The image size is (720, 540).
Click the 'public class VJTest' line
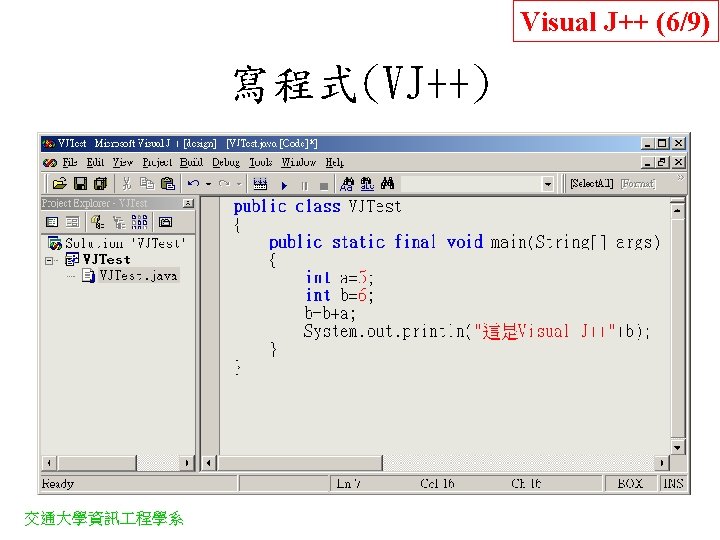point(317,207)
